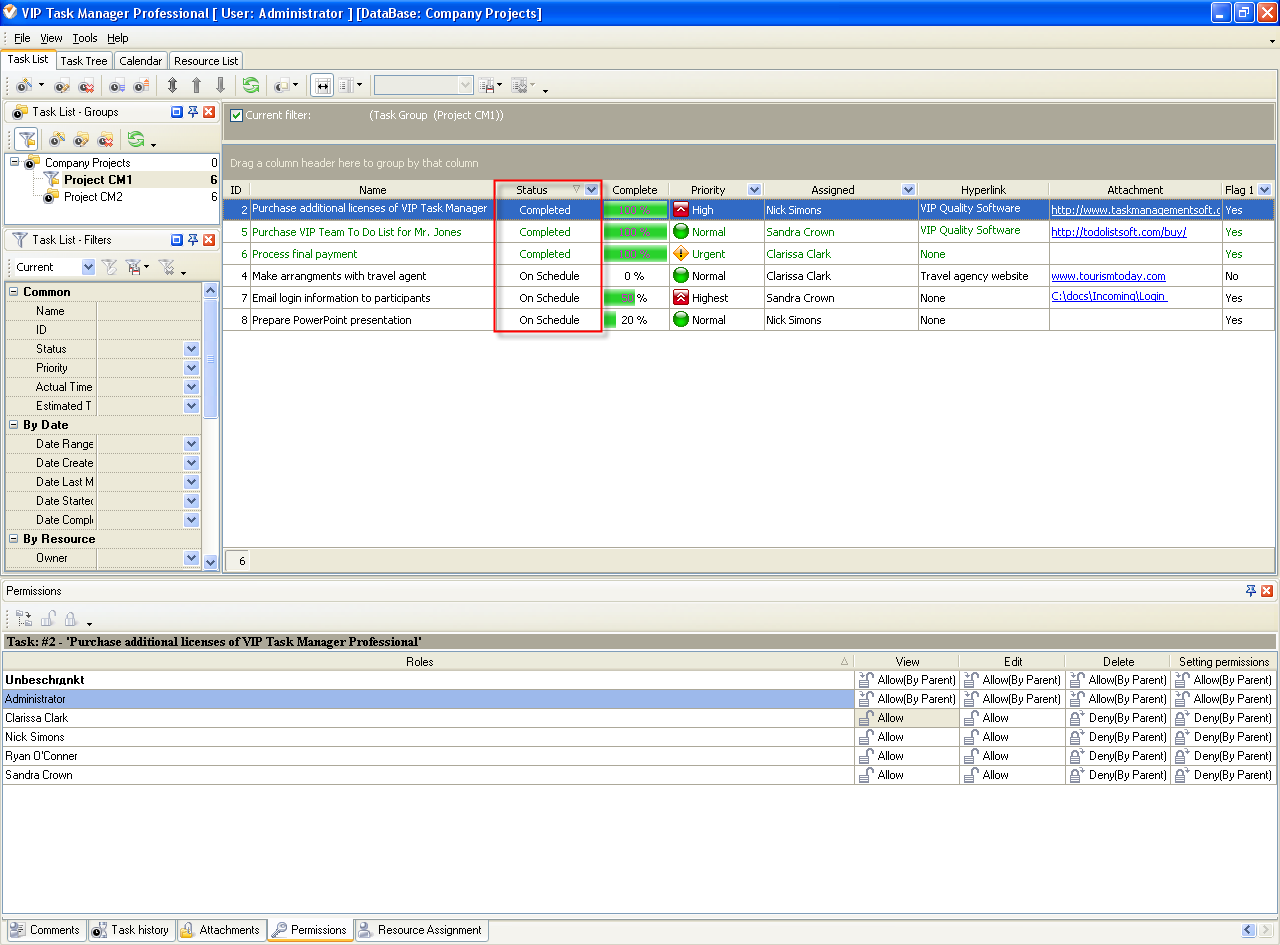The image size is (1280, 945).
Task: Uncheck the Current filter checkbox
Action: coord(236,115)
